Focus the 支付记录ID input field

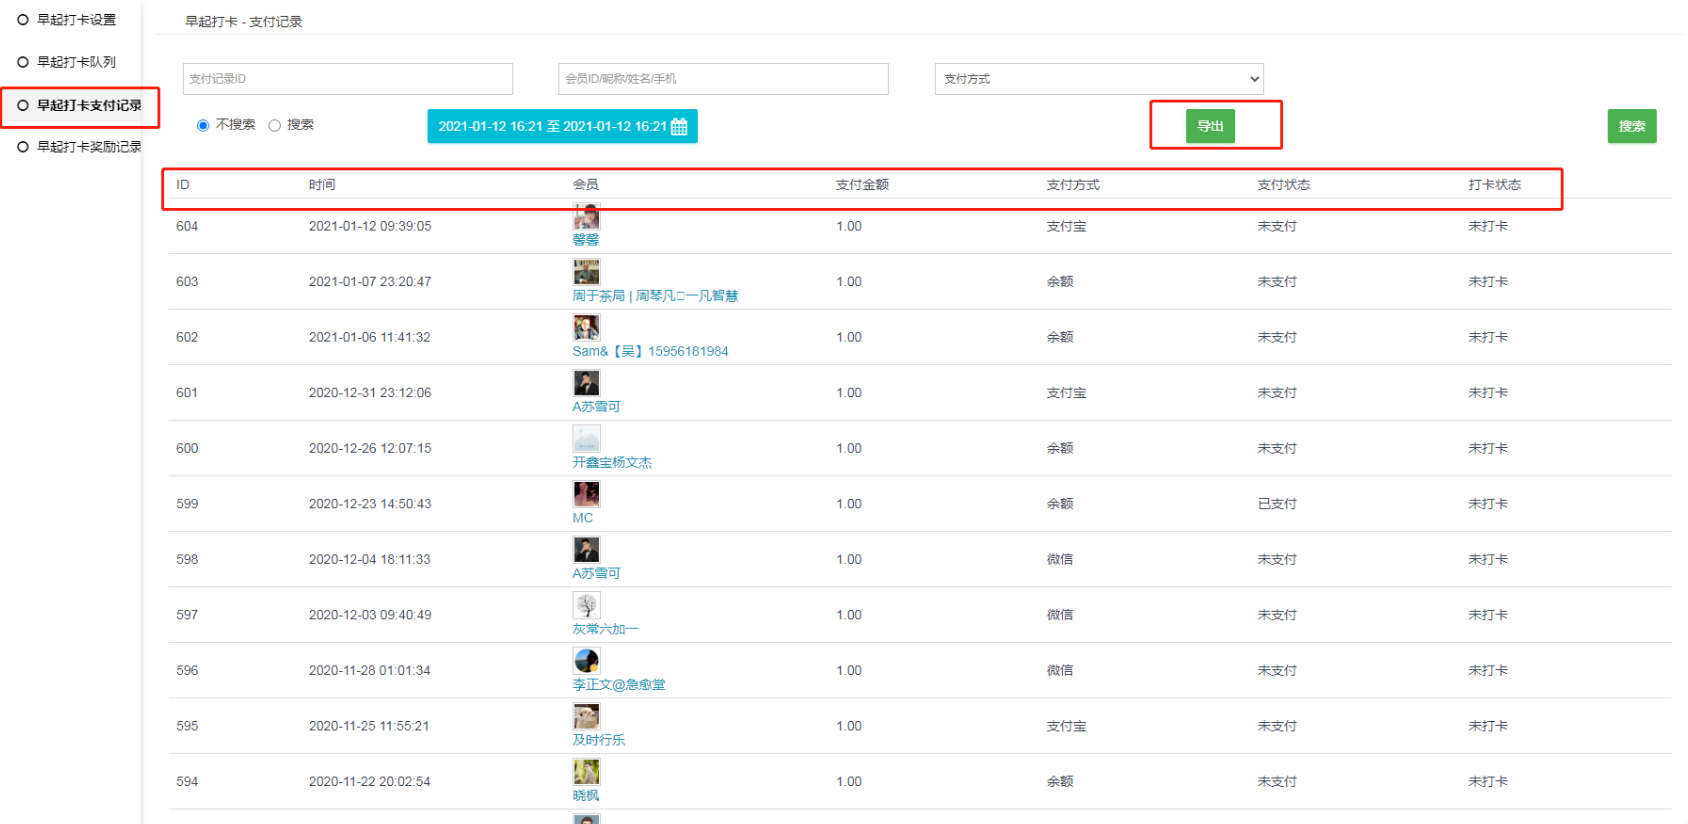point(348,79)
